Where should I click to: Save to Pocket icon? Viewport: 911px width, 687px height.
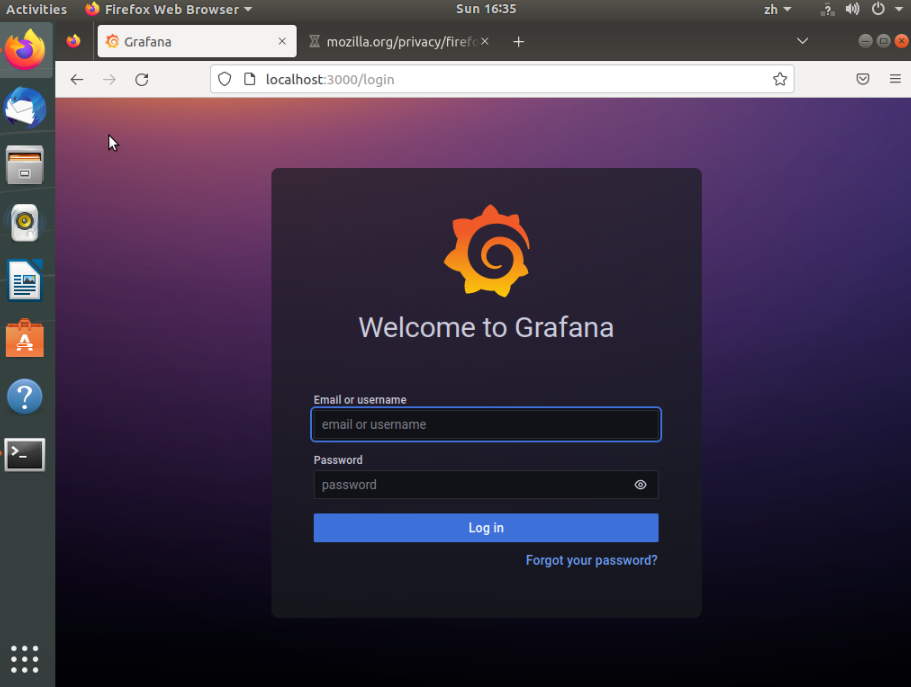point(863,79)
